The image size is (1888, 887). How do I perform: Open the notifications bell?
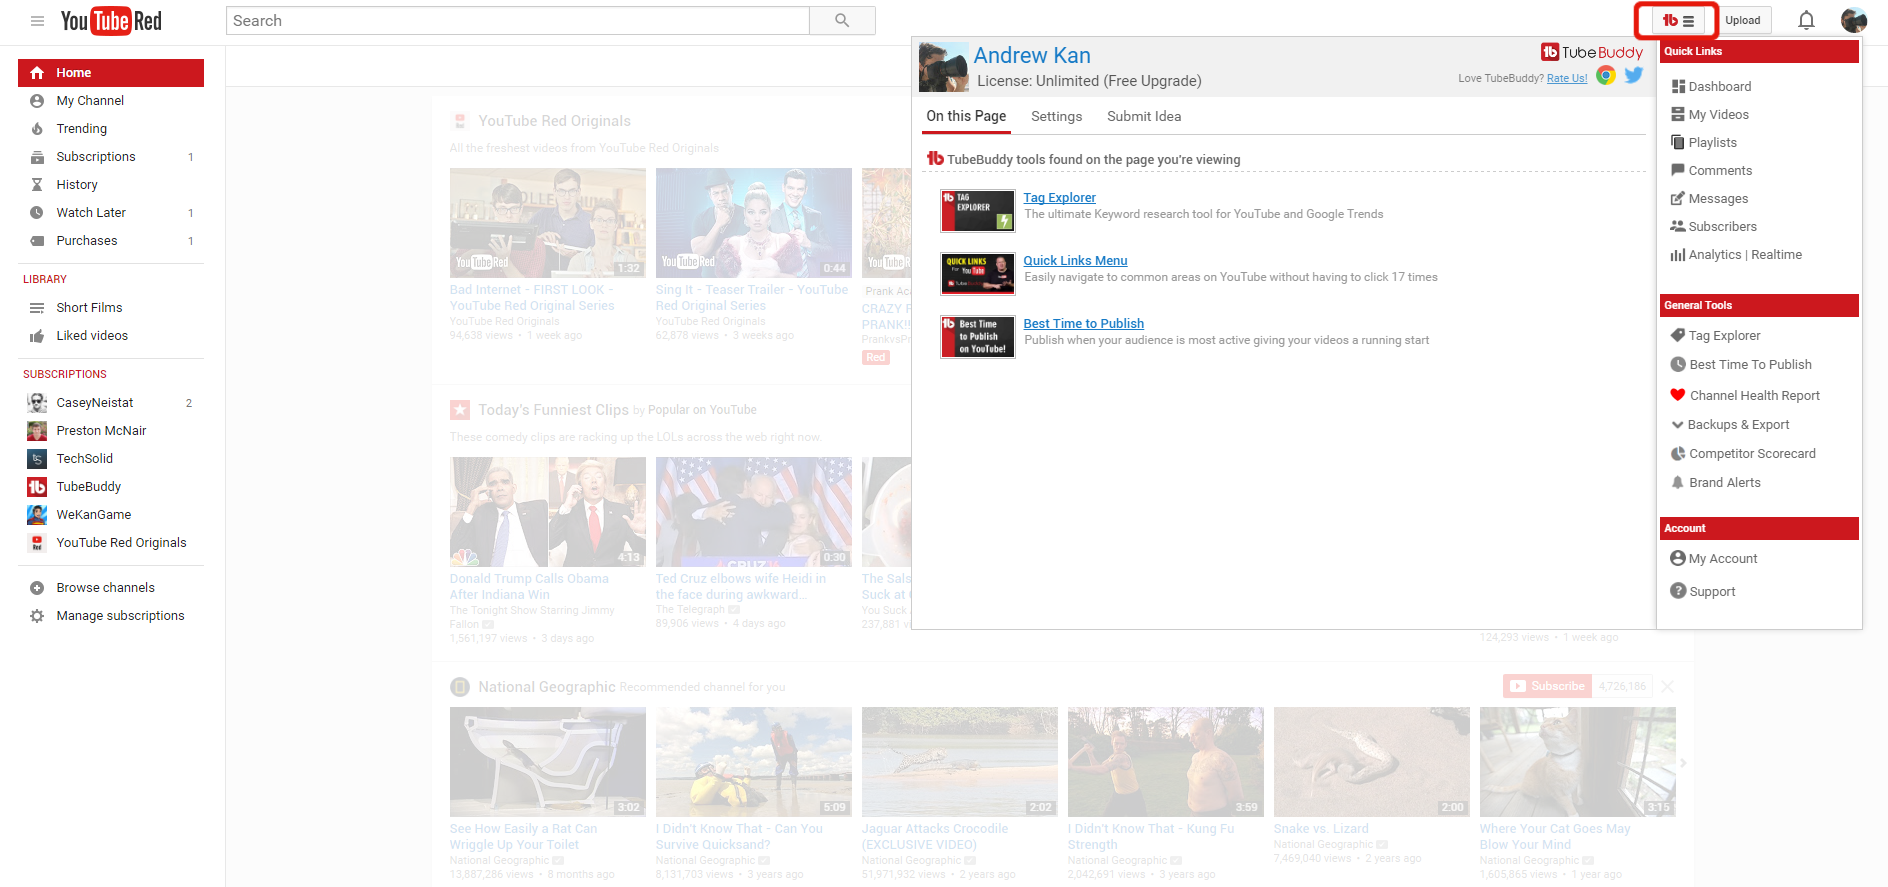[x=1806, y=21]
